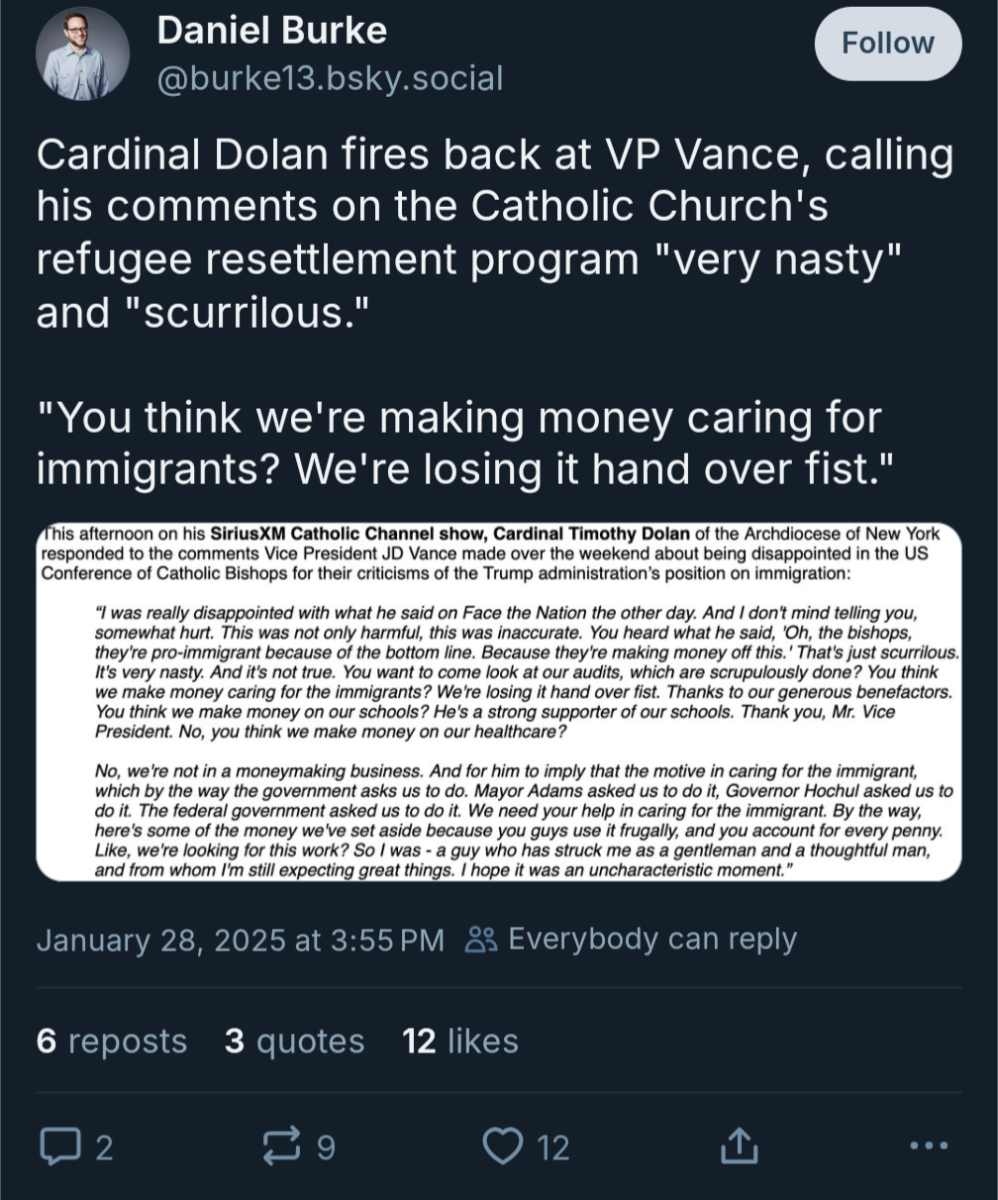Open the Daniel Burke display name
The image size is (998, 1200).
pos(271,31)
